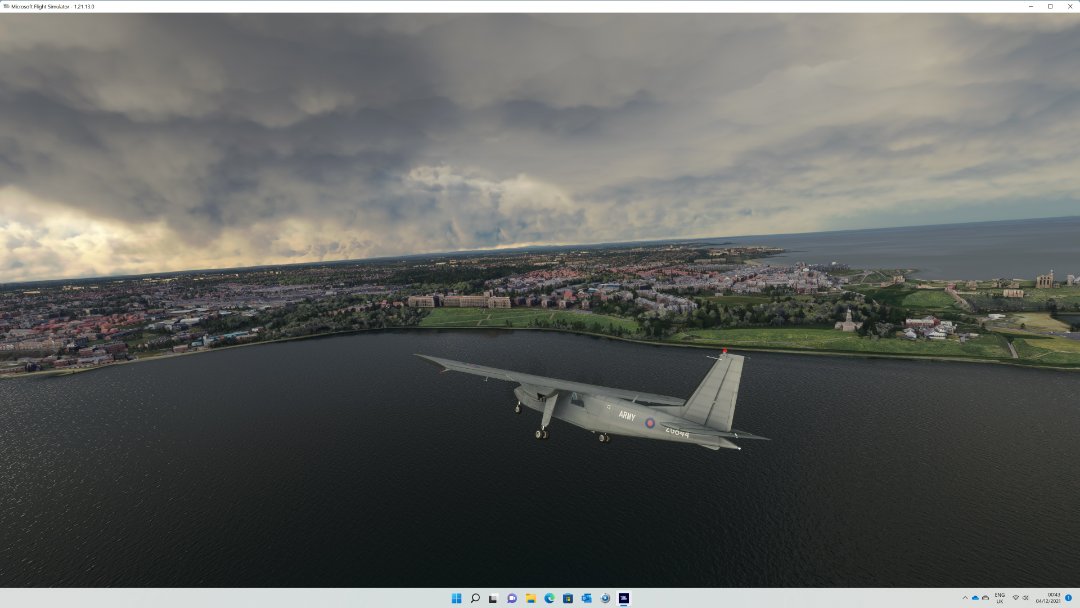Close the Flight Simulator window
The width and height of the screenshot is (1080, 608).
[x=1070, y=6]
